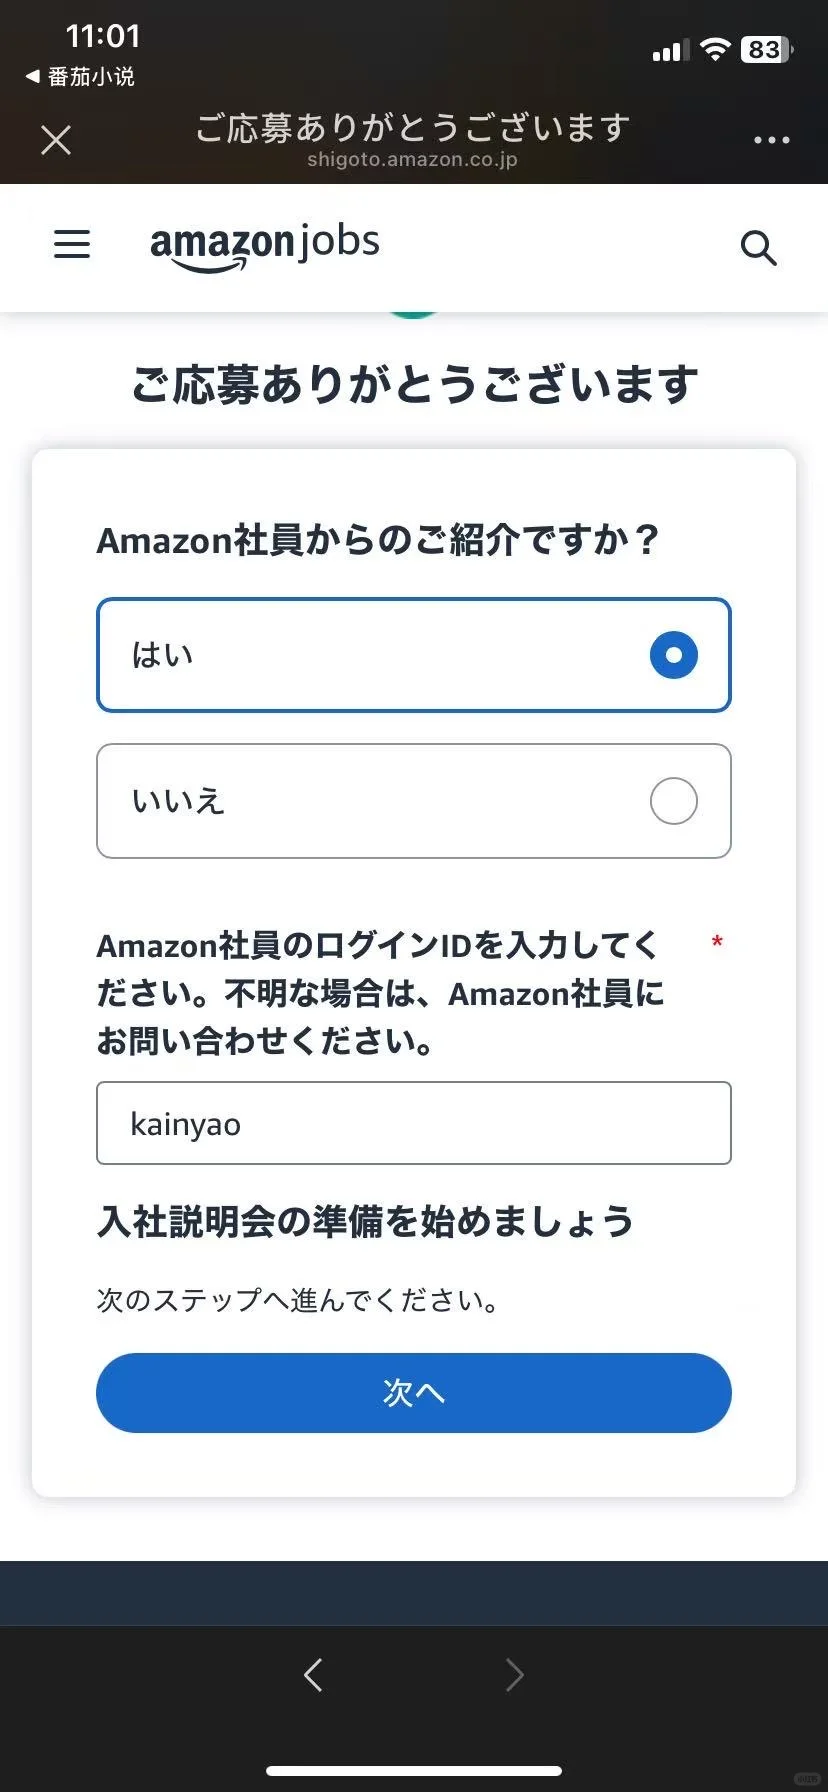The width and height of the screenshot is (828, 1792).
Task: Tap the search magnifier icon
Action: (758, 248)
